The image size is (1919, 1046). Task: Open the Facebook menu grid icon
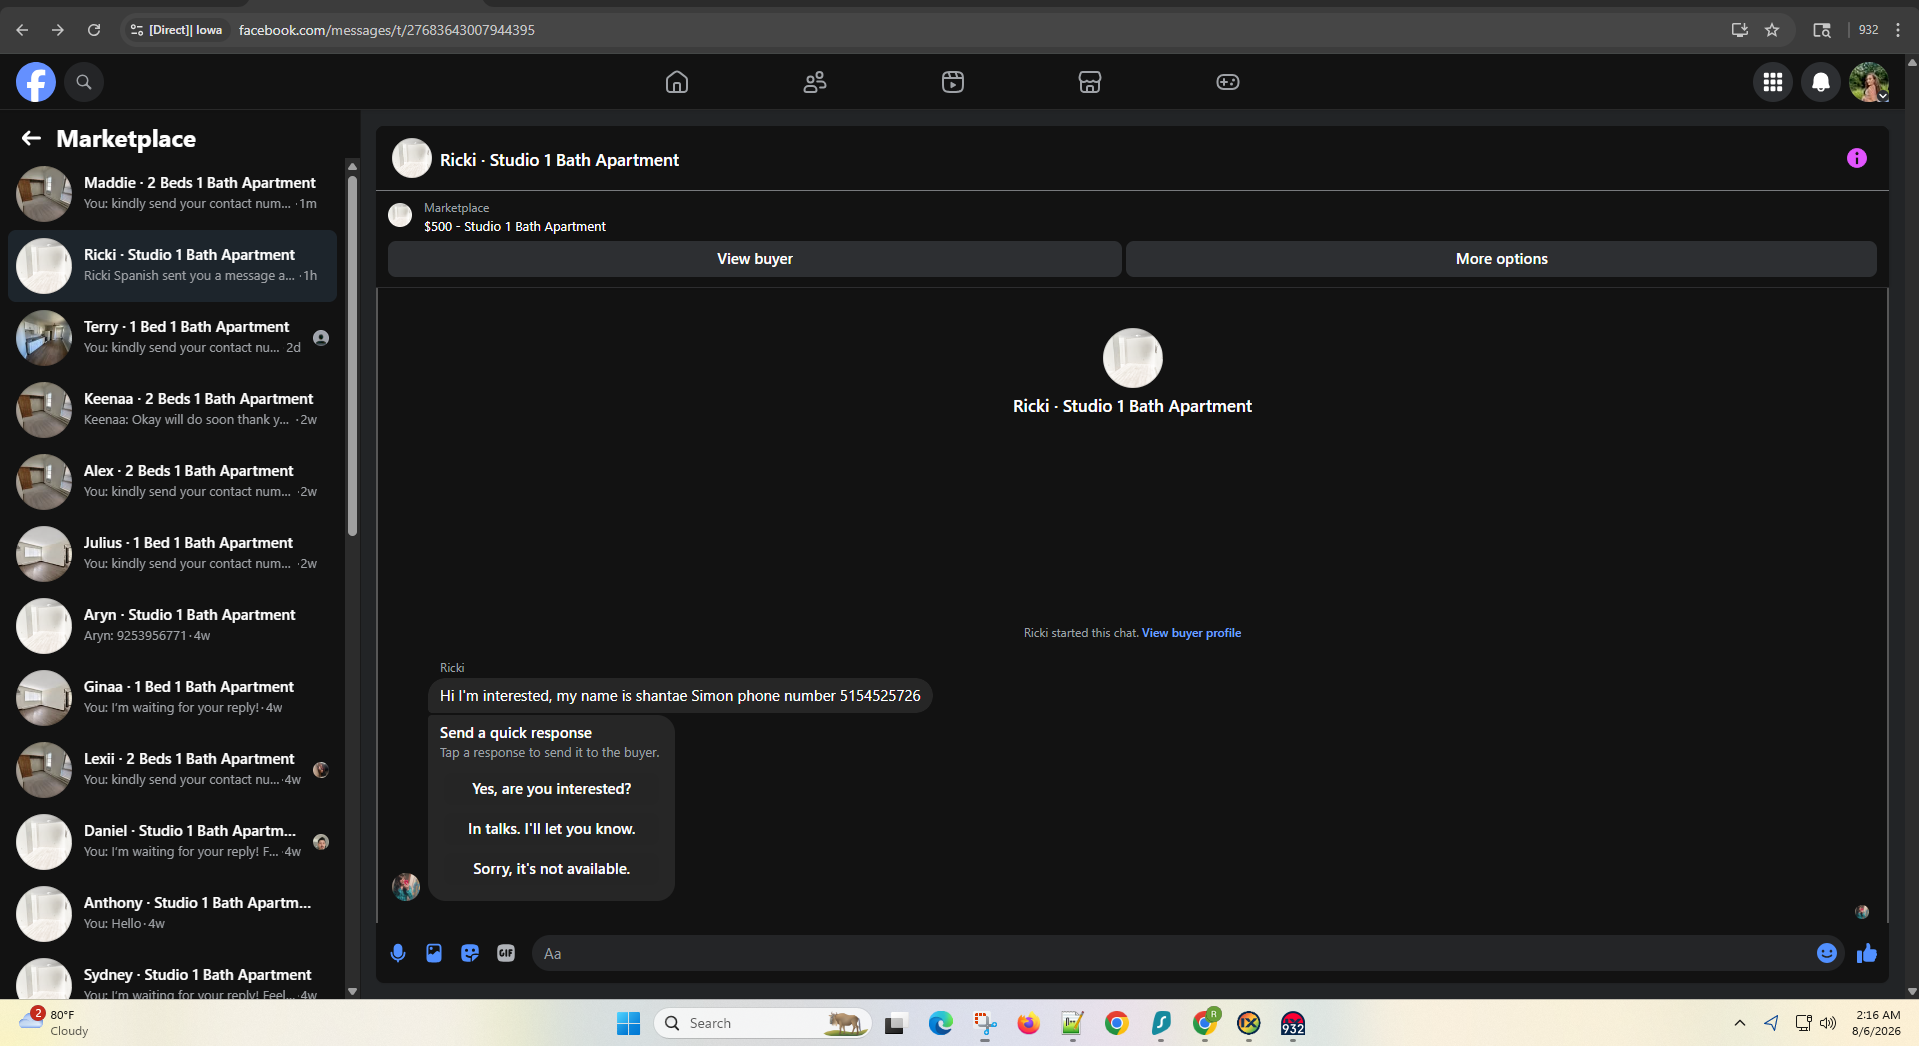[x=1773, y=82]
